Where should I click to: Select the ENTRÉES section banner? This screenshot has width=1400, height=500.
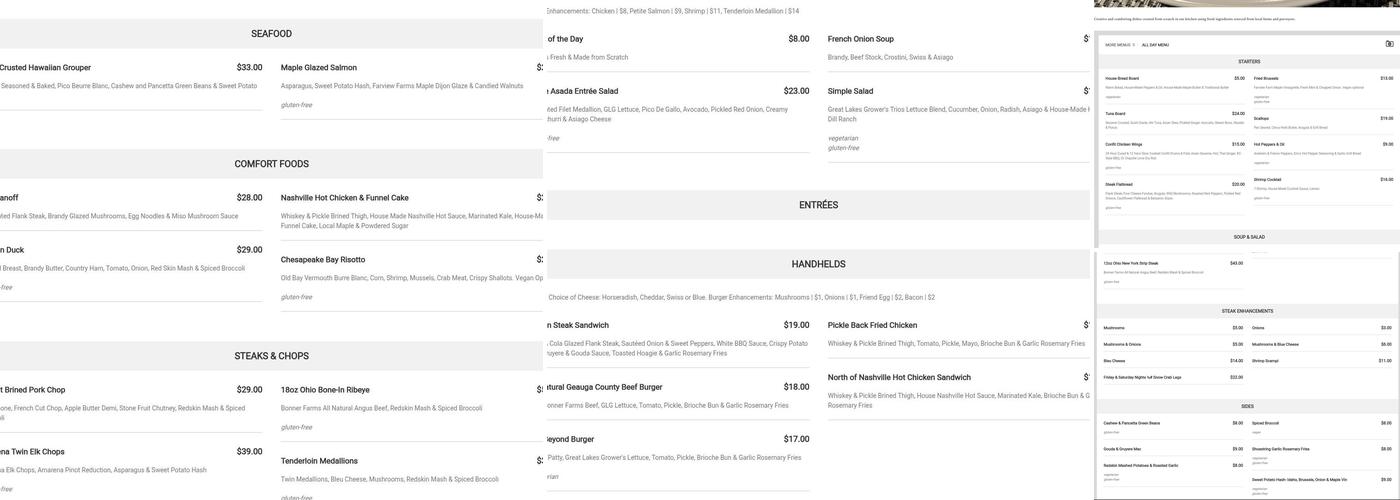coord(818,205)
